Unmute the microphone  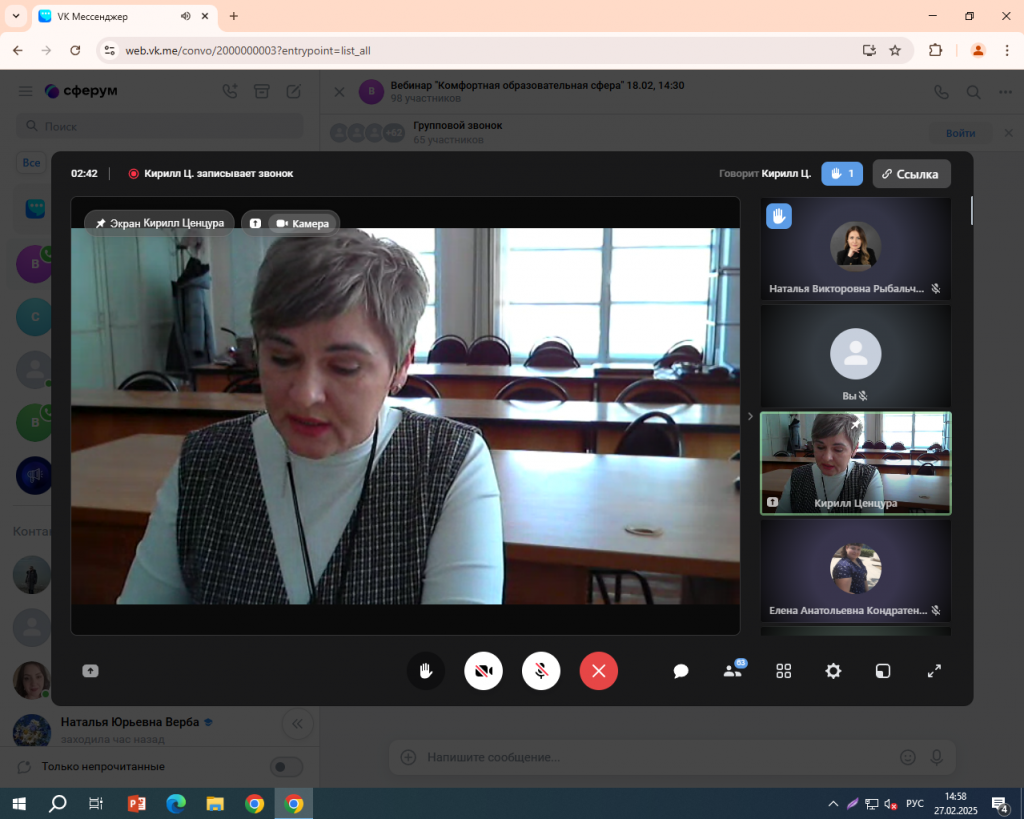pos(541,671)
